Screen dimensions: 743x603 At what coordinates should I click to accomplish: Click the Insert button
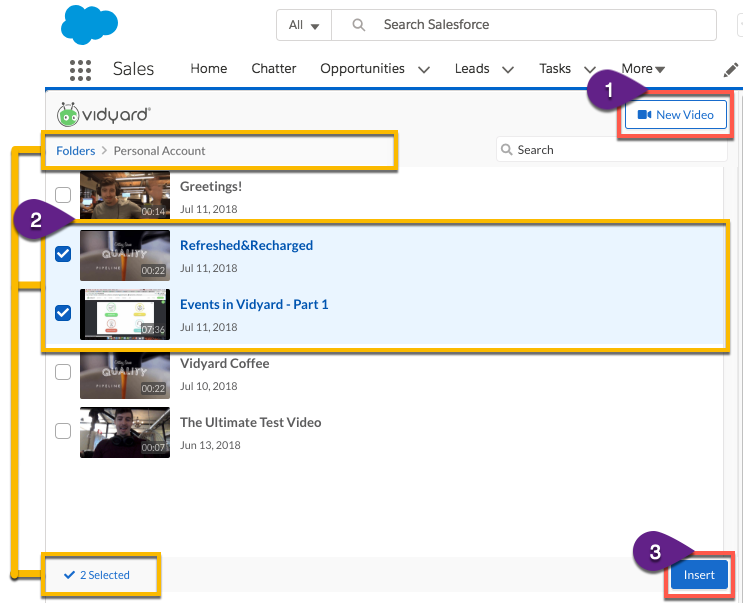point(699,575)
